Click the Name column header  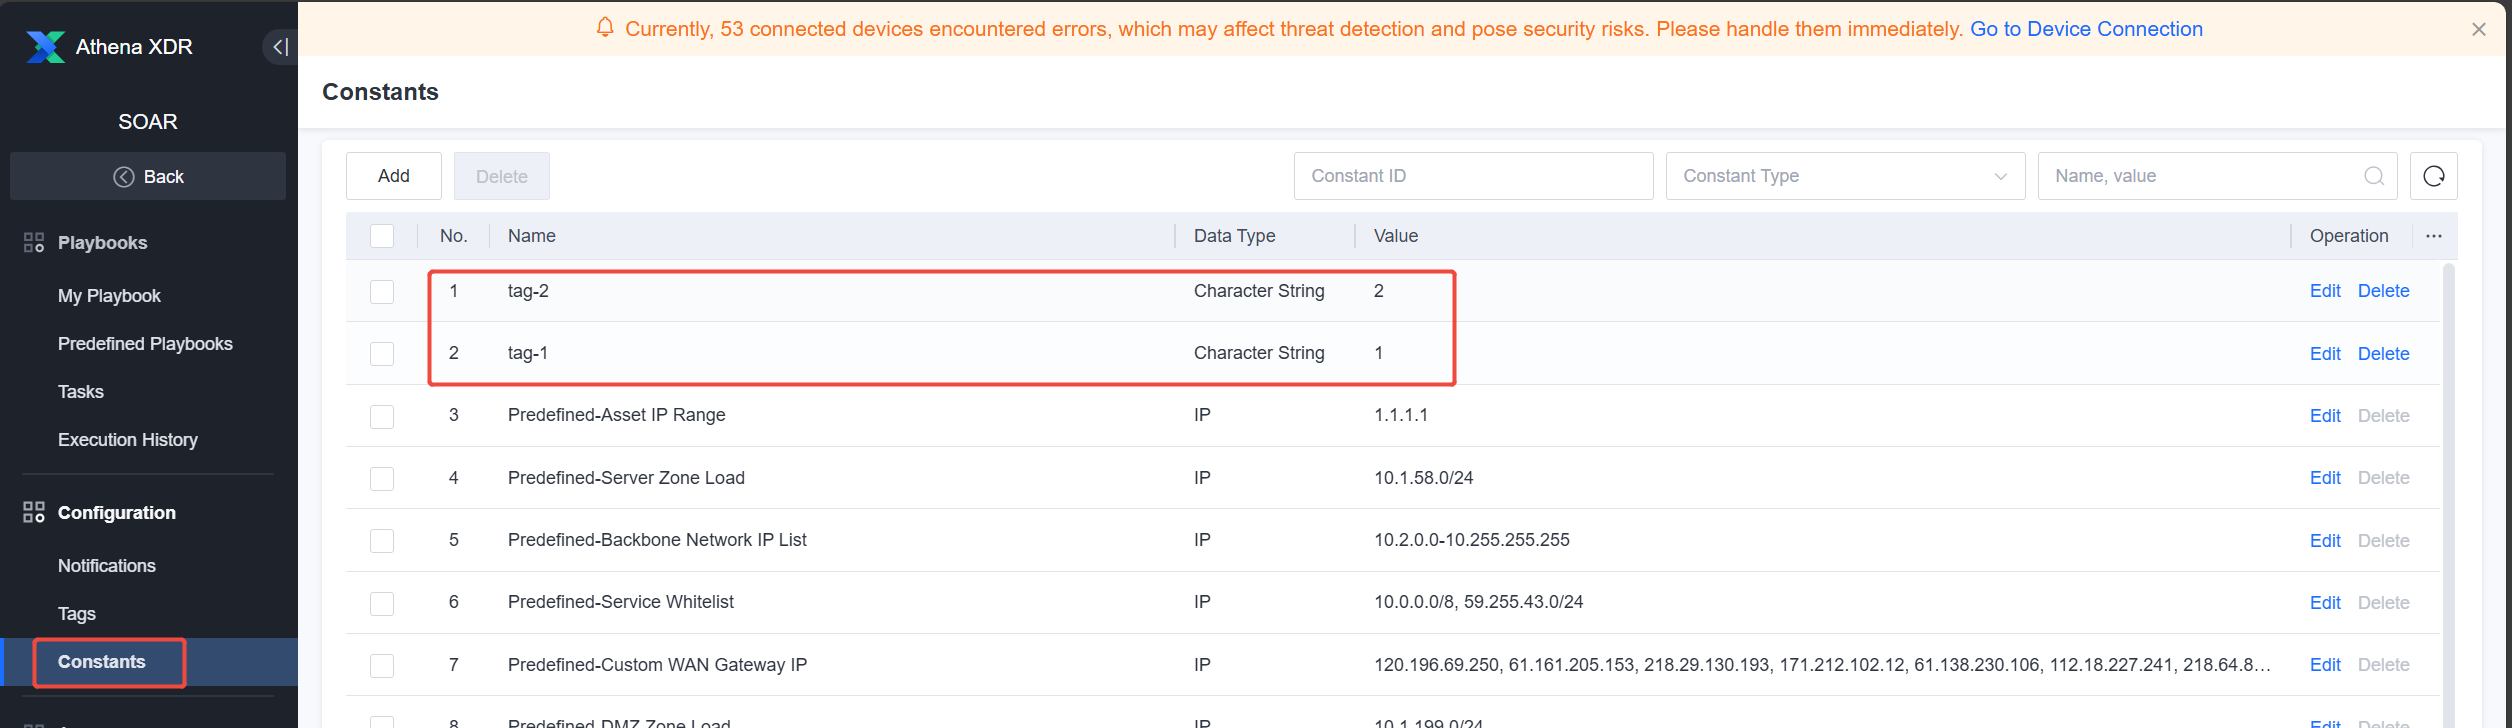532,236
